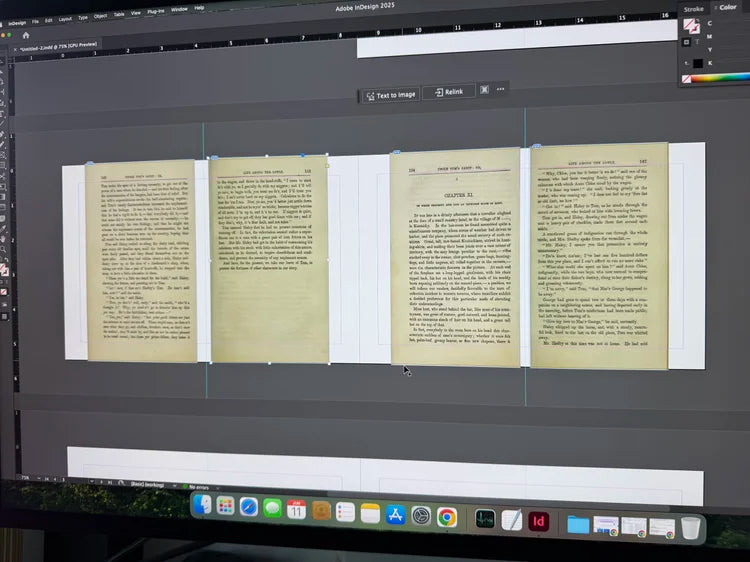Open the more options ellipsis in taskbar
The height and width of the screenshot is (562, 750).
point(500,89)
